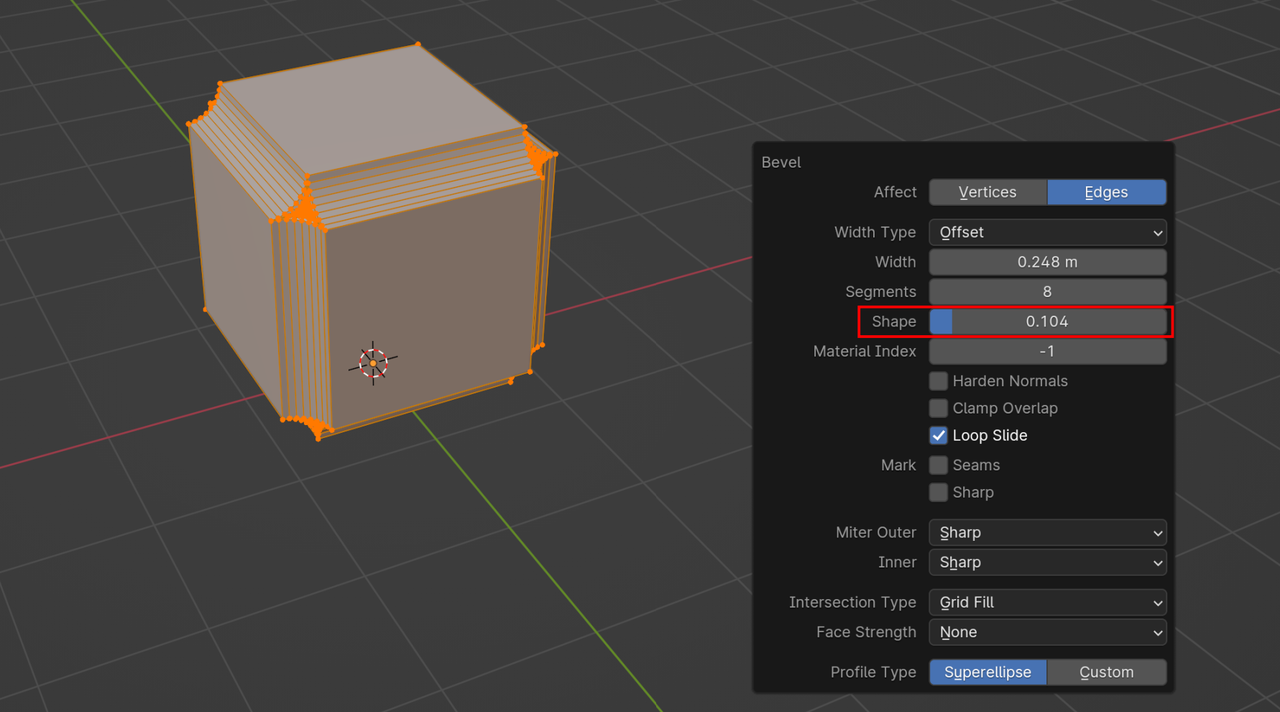Select Vertices in the Affect option
This screenshot has height=712, width=1280.
[x=988, y=192]
